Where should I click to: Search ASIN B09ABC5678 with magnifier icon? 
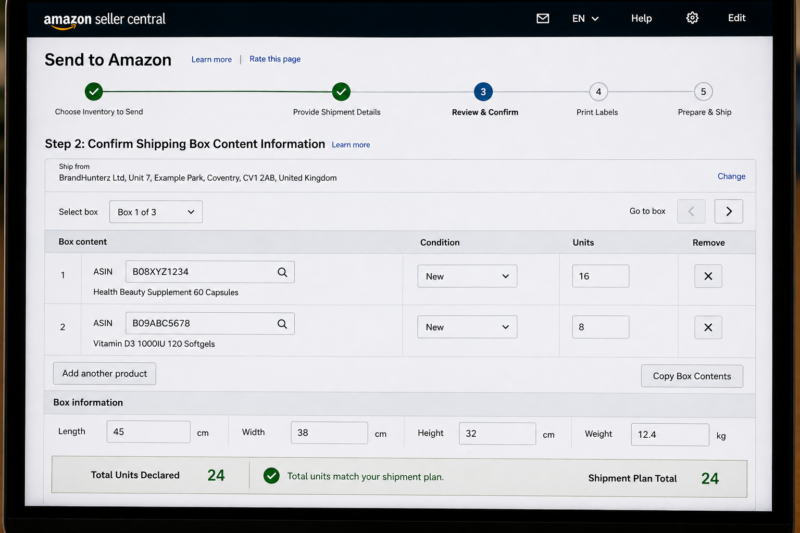click(282, 323)
